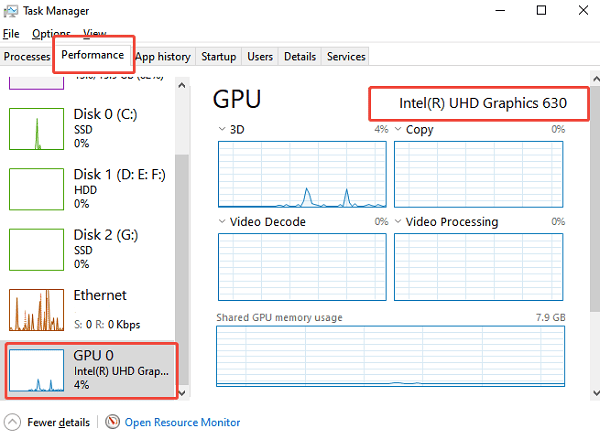Select the Disk 2 (G:) mini graph

36,250
